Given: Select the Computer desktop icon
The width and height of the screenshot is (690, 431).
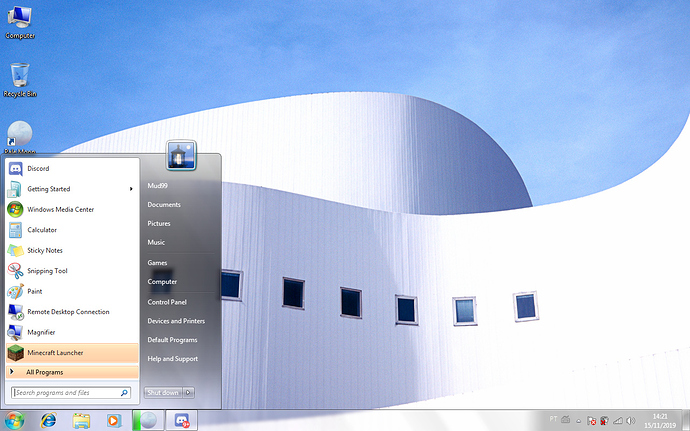Looking at the screenshot, I should tap(20, 23).
